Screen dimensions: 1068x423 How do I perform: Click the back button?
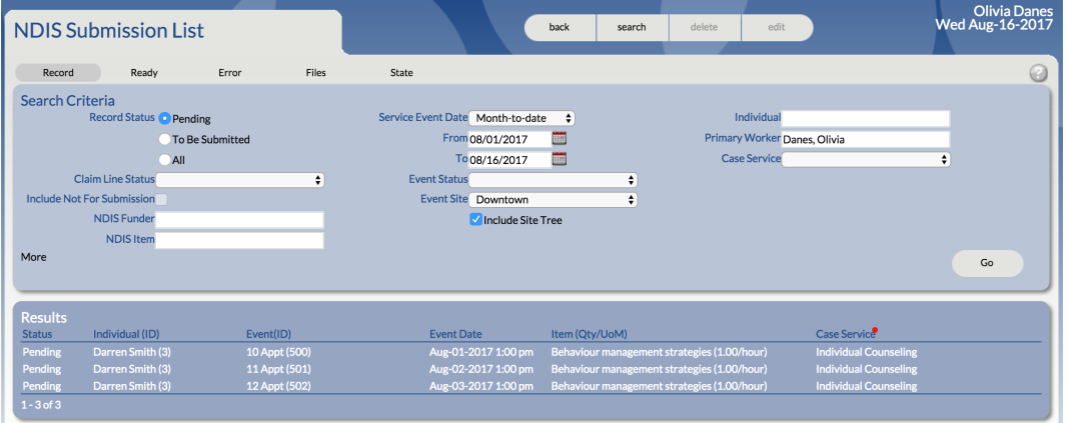point(560,27)
